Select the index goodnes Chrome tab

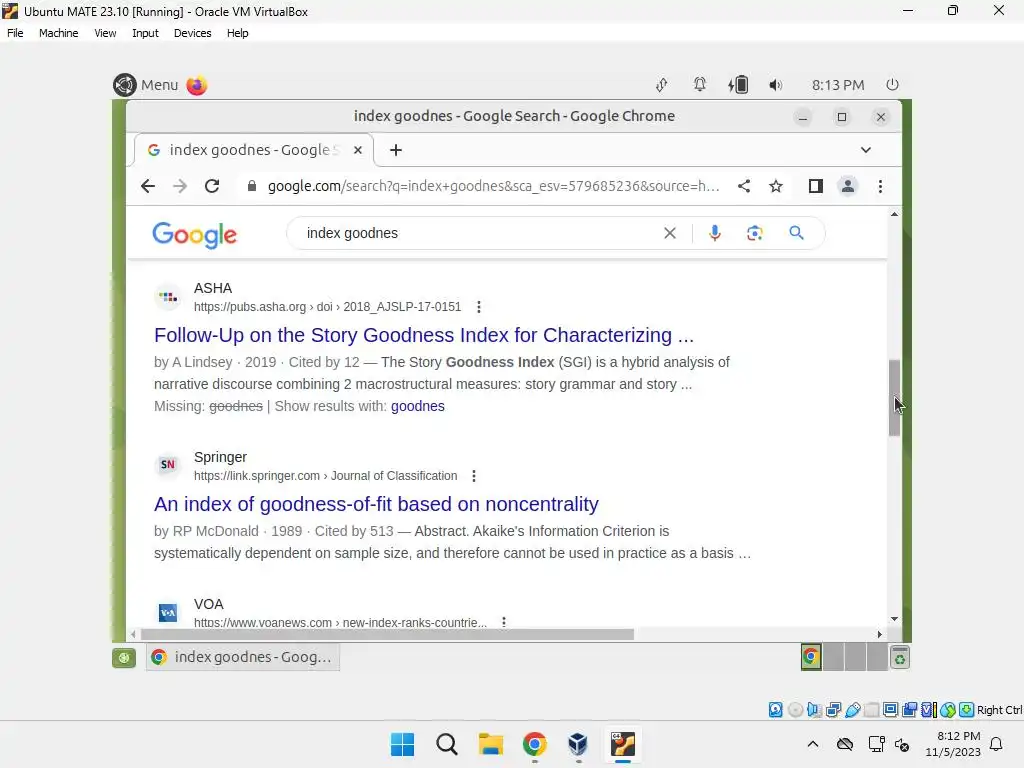click(x=254, y=150)
